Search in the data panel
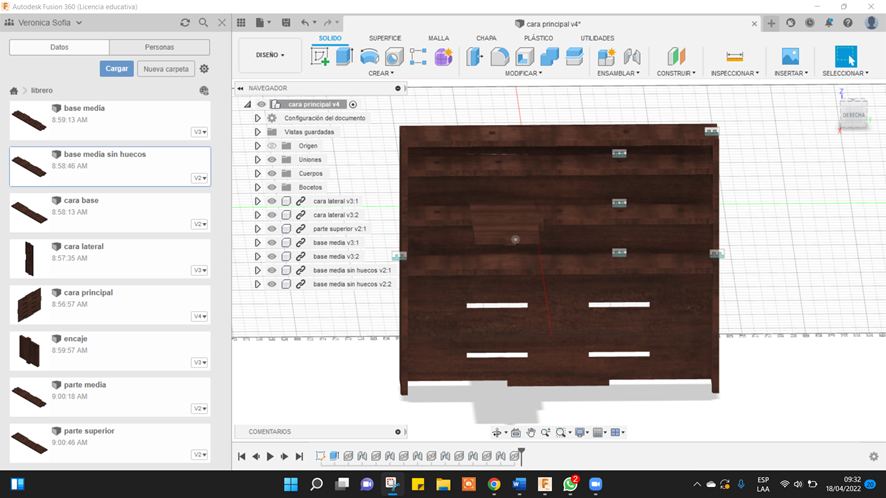The width and height of the screenshot is (886, 498). (x=203, y=23)
